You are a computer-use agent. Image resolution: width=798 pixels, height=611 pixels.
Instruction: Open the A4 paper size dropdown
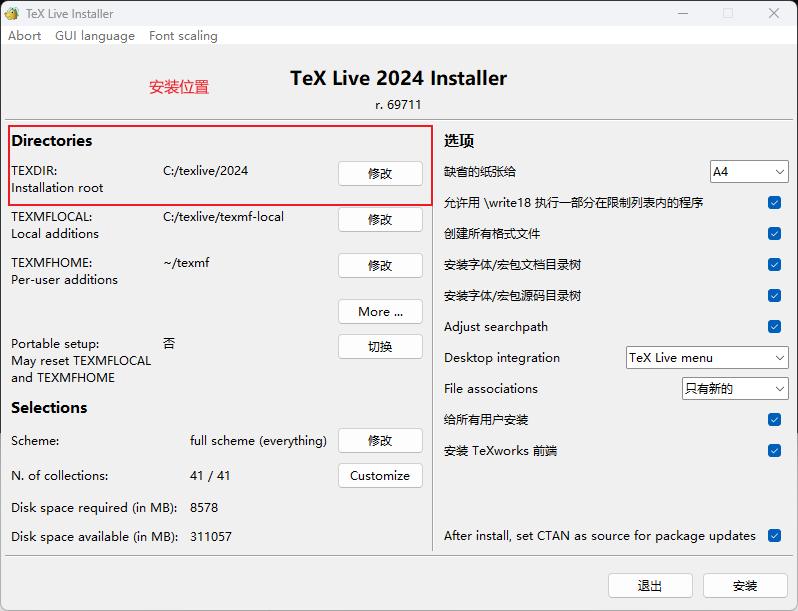pos(749,171)
